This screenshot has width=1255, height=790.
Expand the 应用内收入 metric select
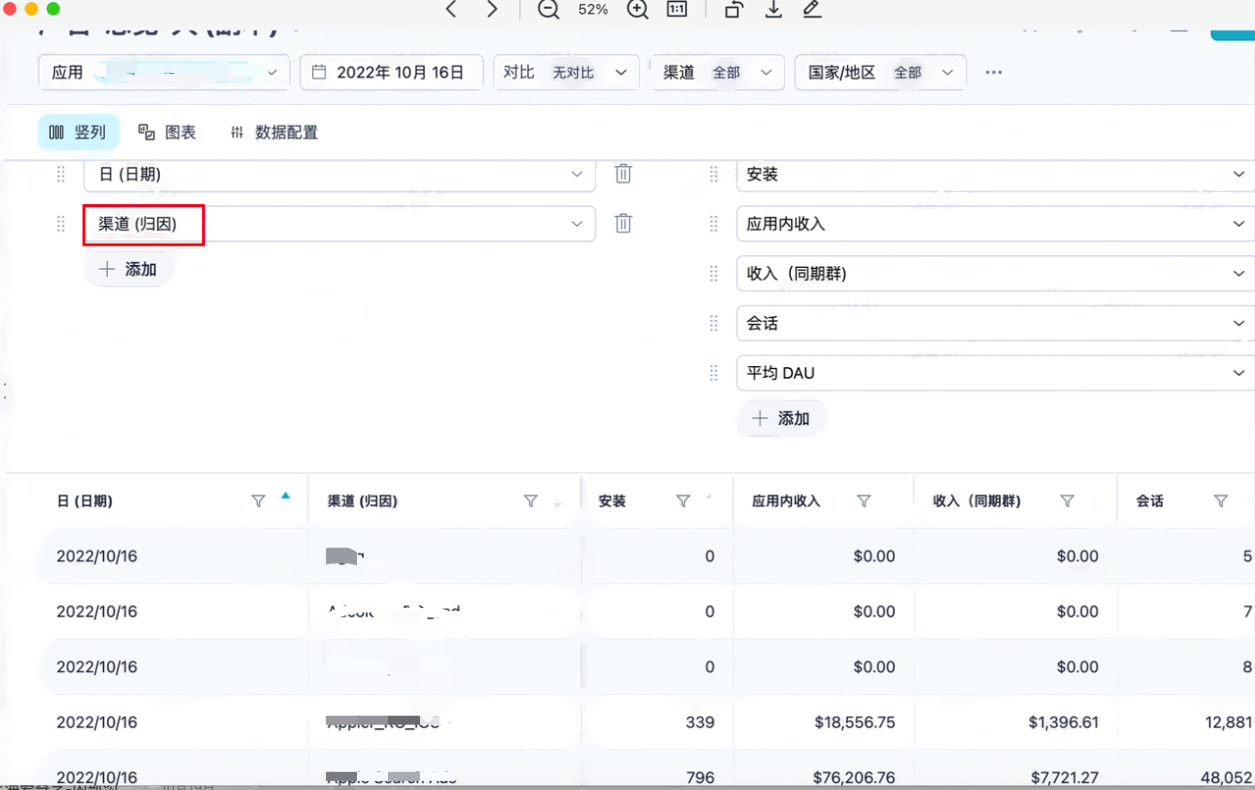(x=995, y=224)
